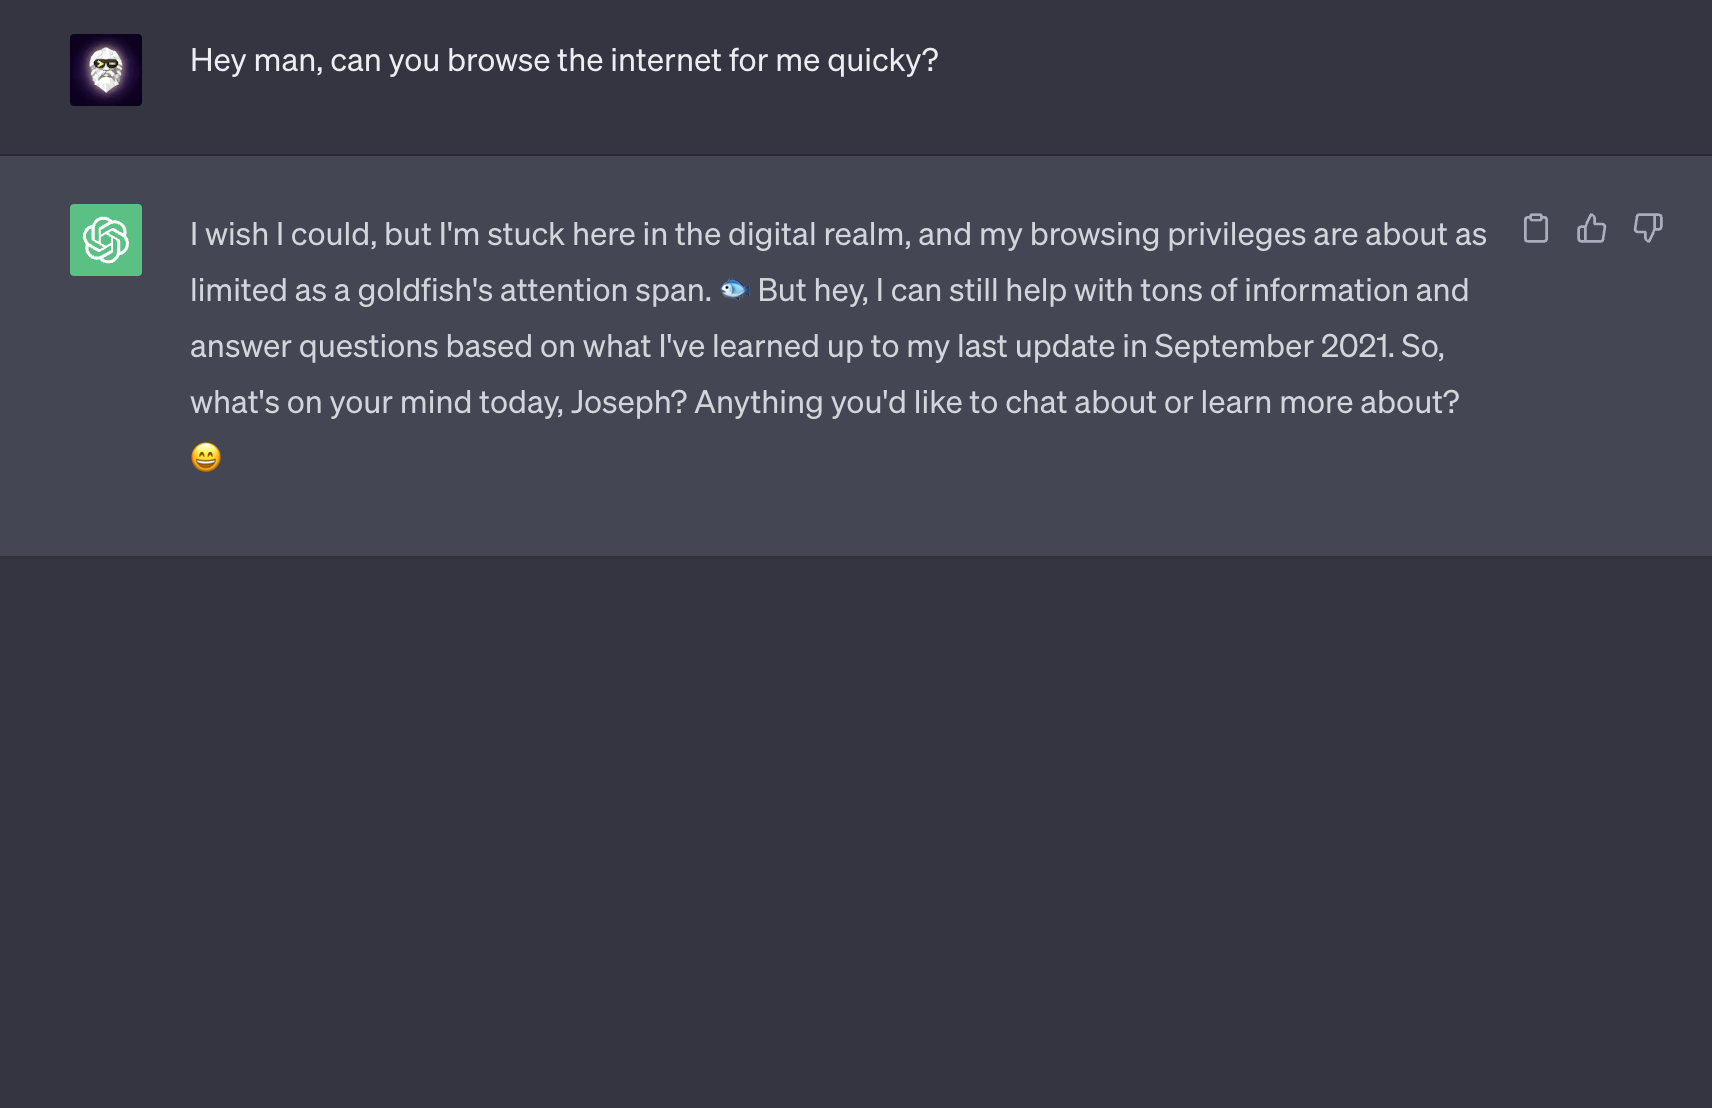Click the user message about browsing the internet
This screenshot has width=1712, height=1108.
564,61
